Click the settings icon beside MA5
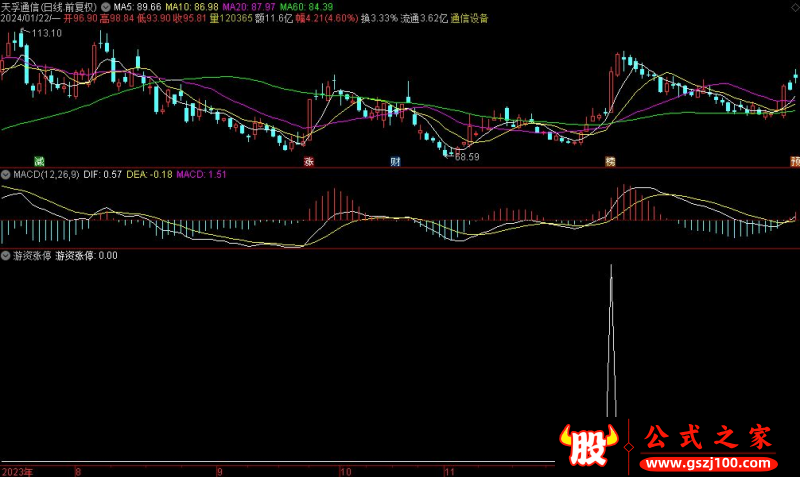Viewport: 800px width, 477px height. tap(107, 6)
